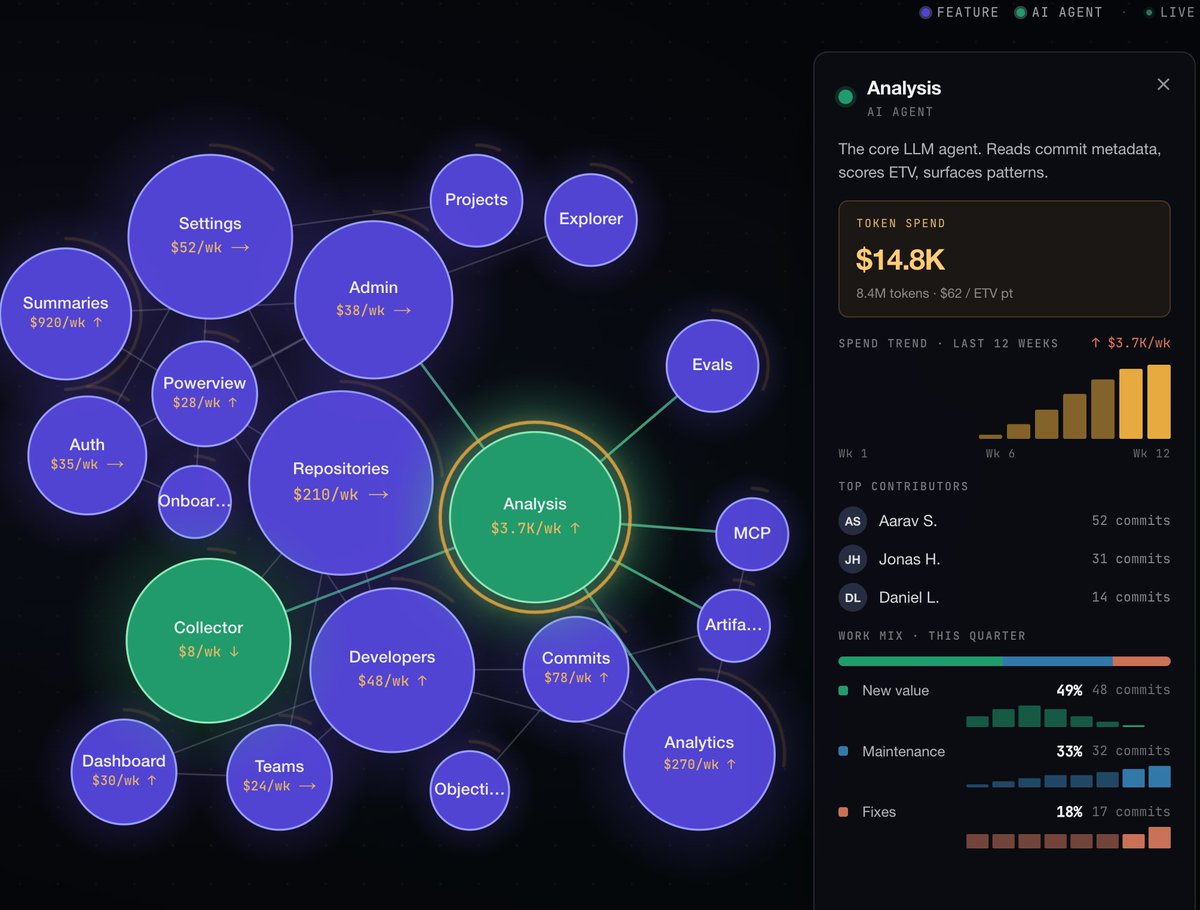Click the '33%' Maintenance percentage

click(x=1069, y=751)
